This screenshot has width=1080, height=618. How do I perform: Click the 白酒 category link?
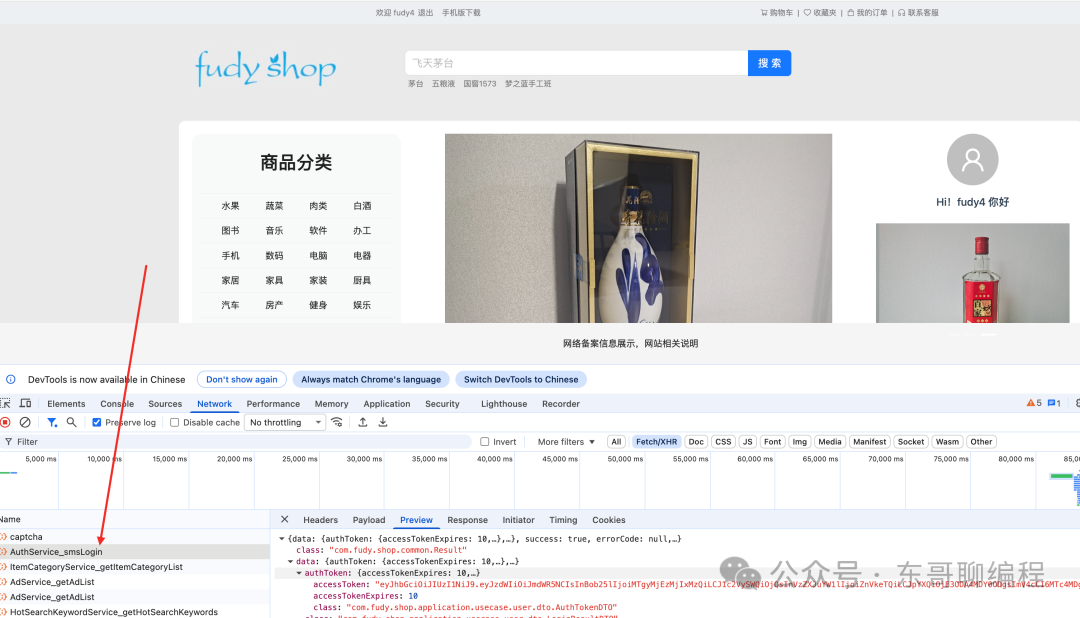362,205
